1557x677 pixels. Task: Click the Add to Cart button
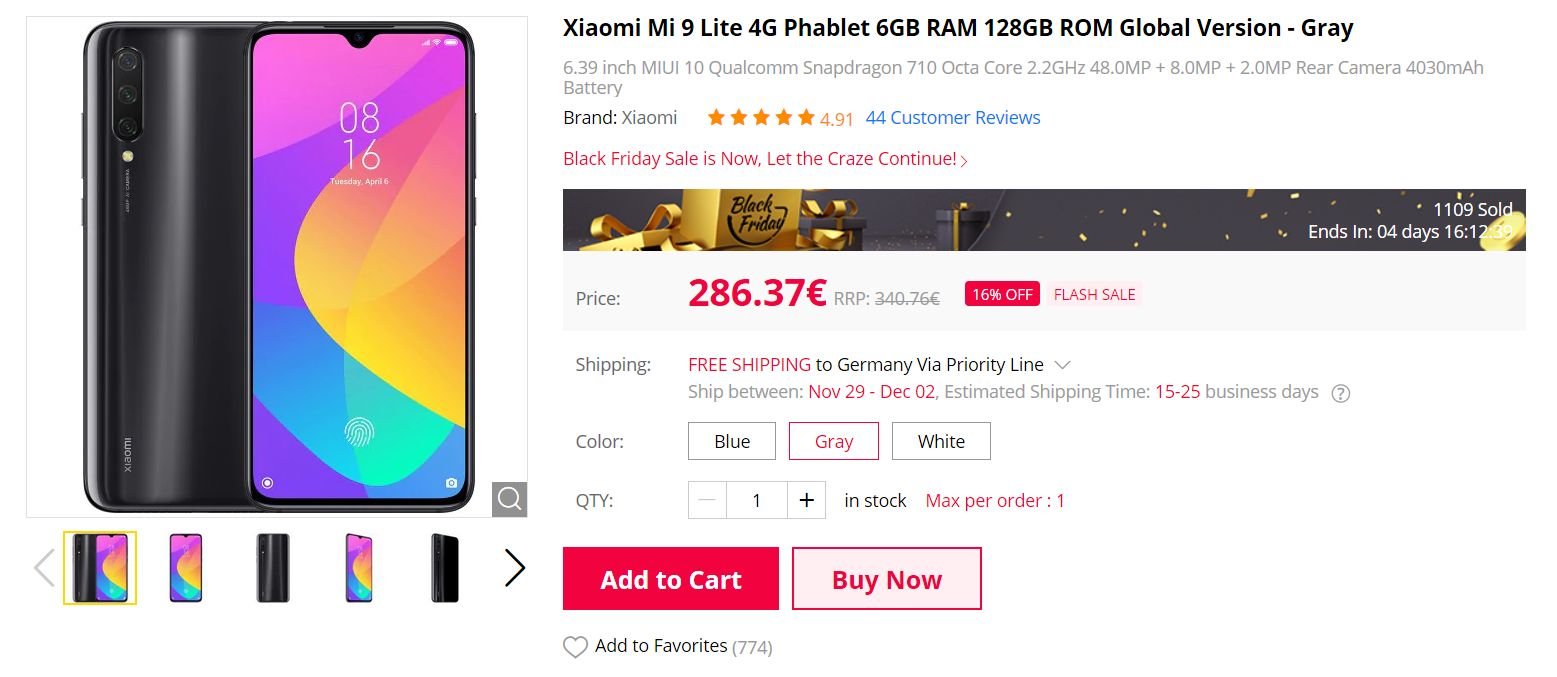coord(671,579)
